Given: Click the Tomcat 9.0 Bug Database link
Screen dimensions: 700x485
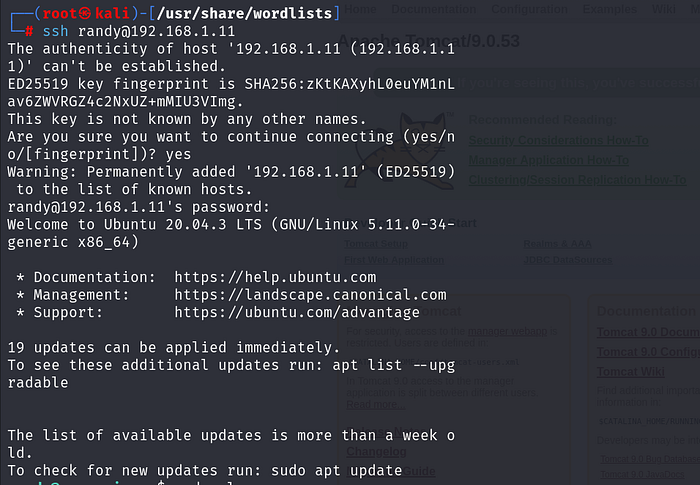Looking at the screenshot, I should pyautogui.click(x=648, y=459).
